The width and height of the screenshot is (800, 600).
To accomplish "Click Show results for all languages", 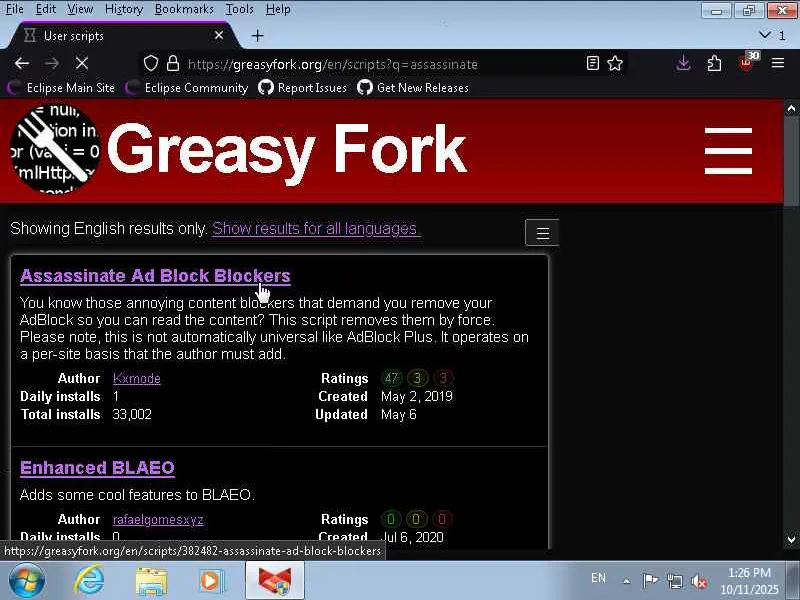I will click(316, 229).
